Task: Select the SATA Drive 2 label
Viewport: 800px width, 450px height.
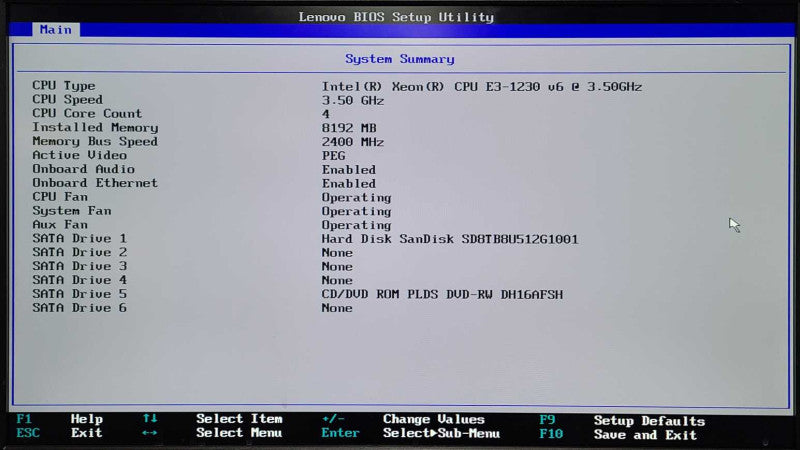Action: [x=79, y=252]
